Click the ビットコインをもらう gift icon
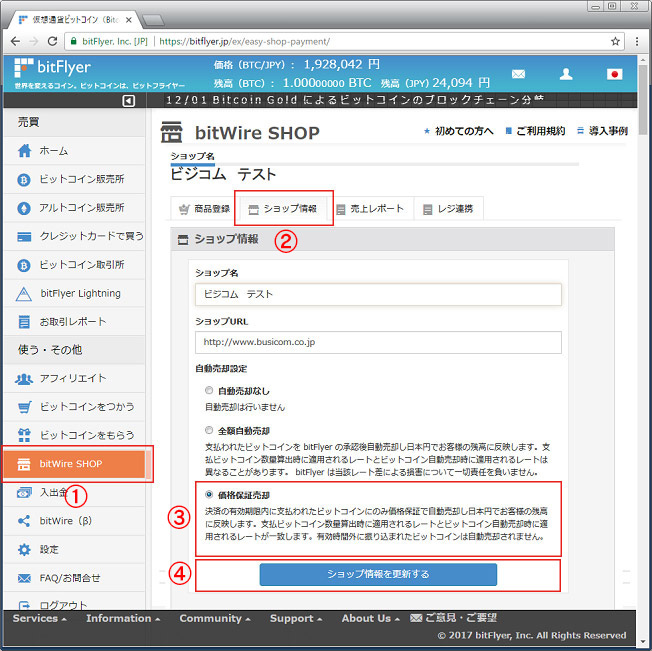This screenshot has width=652, height=651. tap(24, 435)
